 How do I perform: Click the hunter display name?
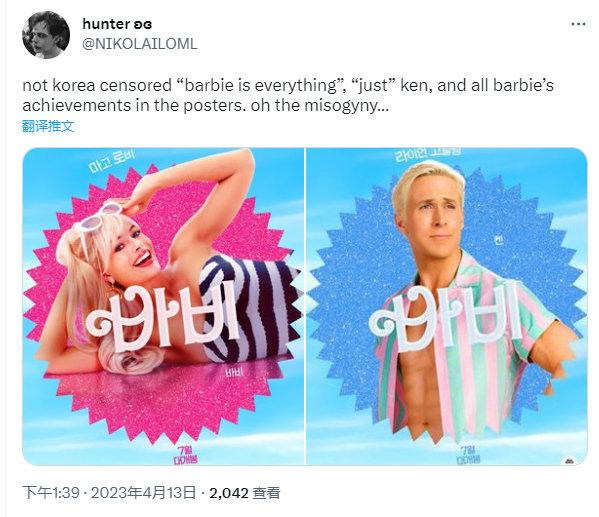(x=106, y=24)
